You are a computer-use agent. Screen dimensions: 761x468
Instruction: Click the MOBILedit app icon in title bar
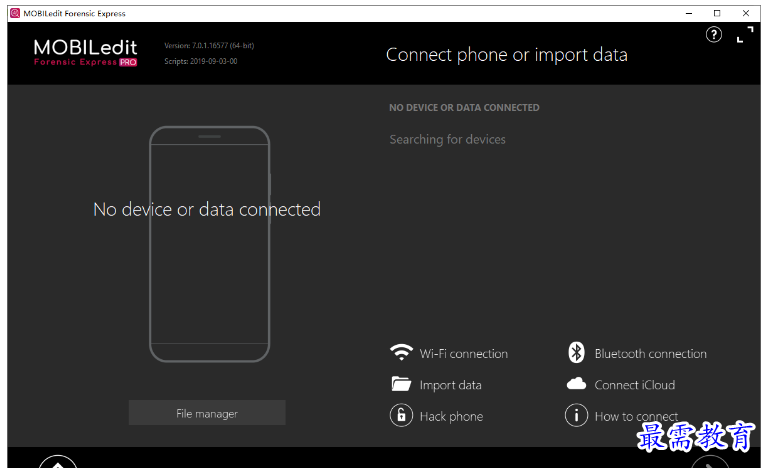coord(15,13)
